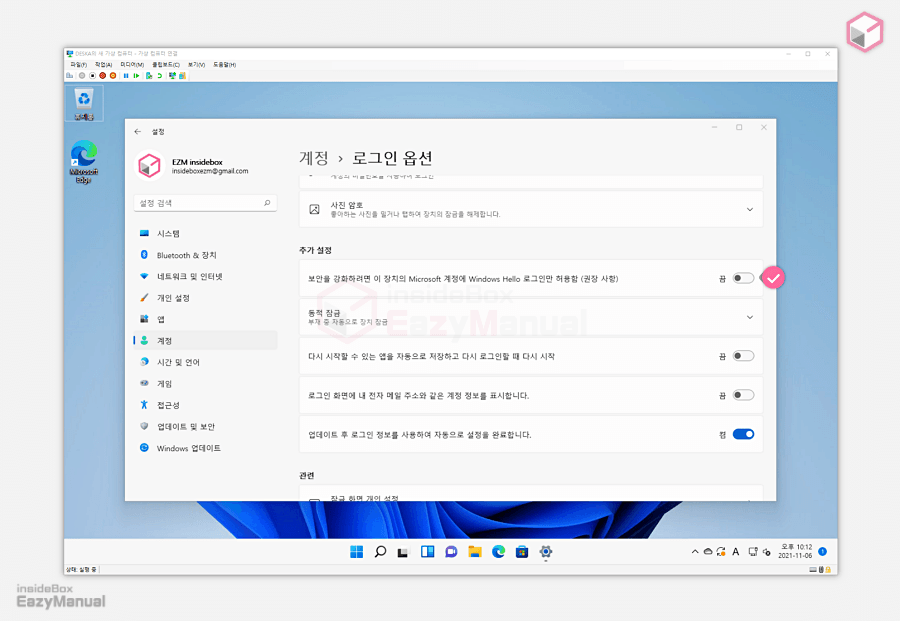This screenshot has width=900, height=621.
Task: Click the green Revert arrow toolbar icon
Action: pyautogui.click(x=160, y=75)
